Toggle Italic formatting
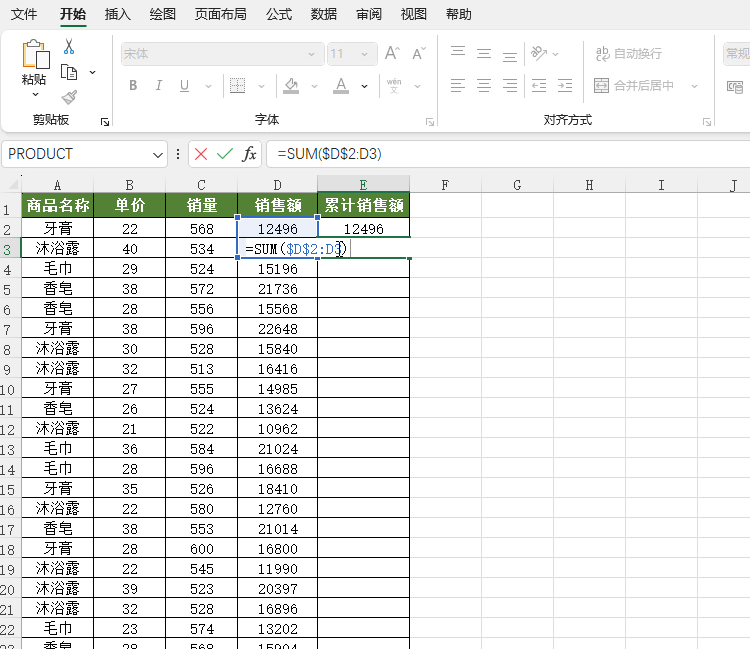 pyautogui.click(x=158, y=86)
